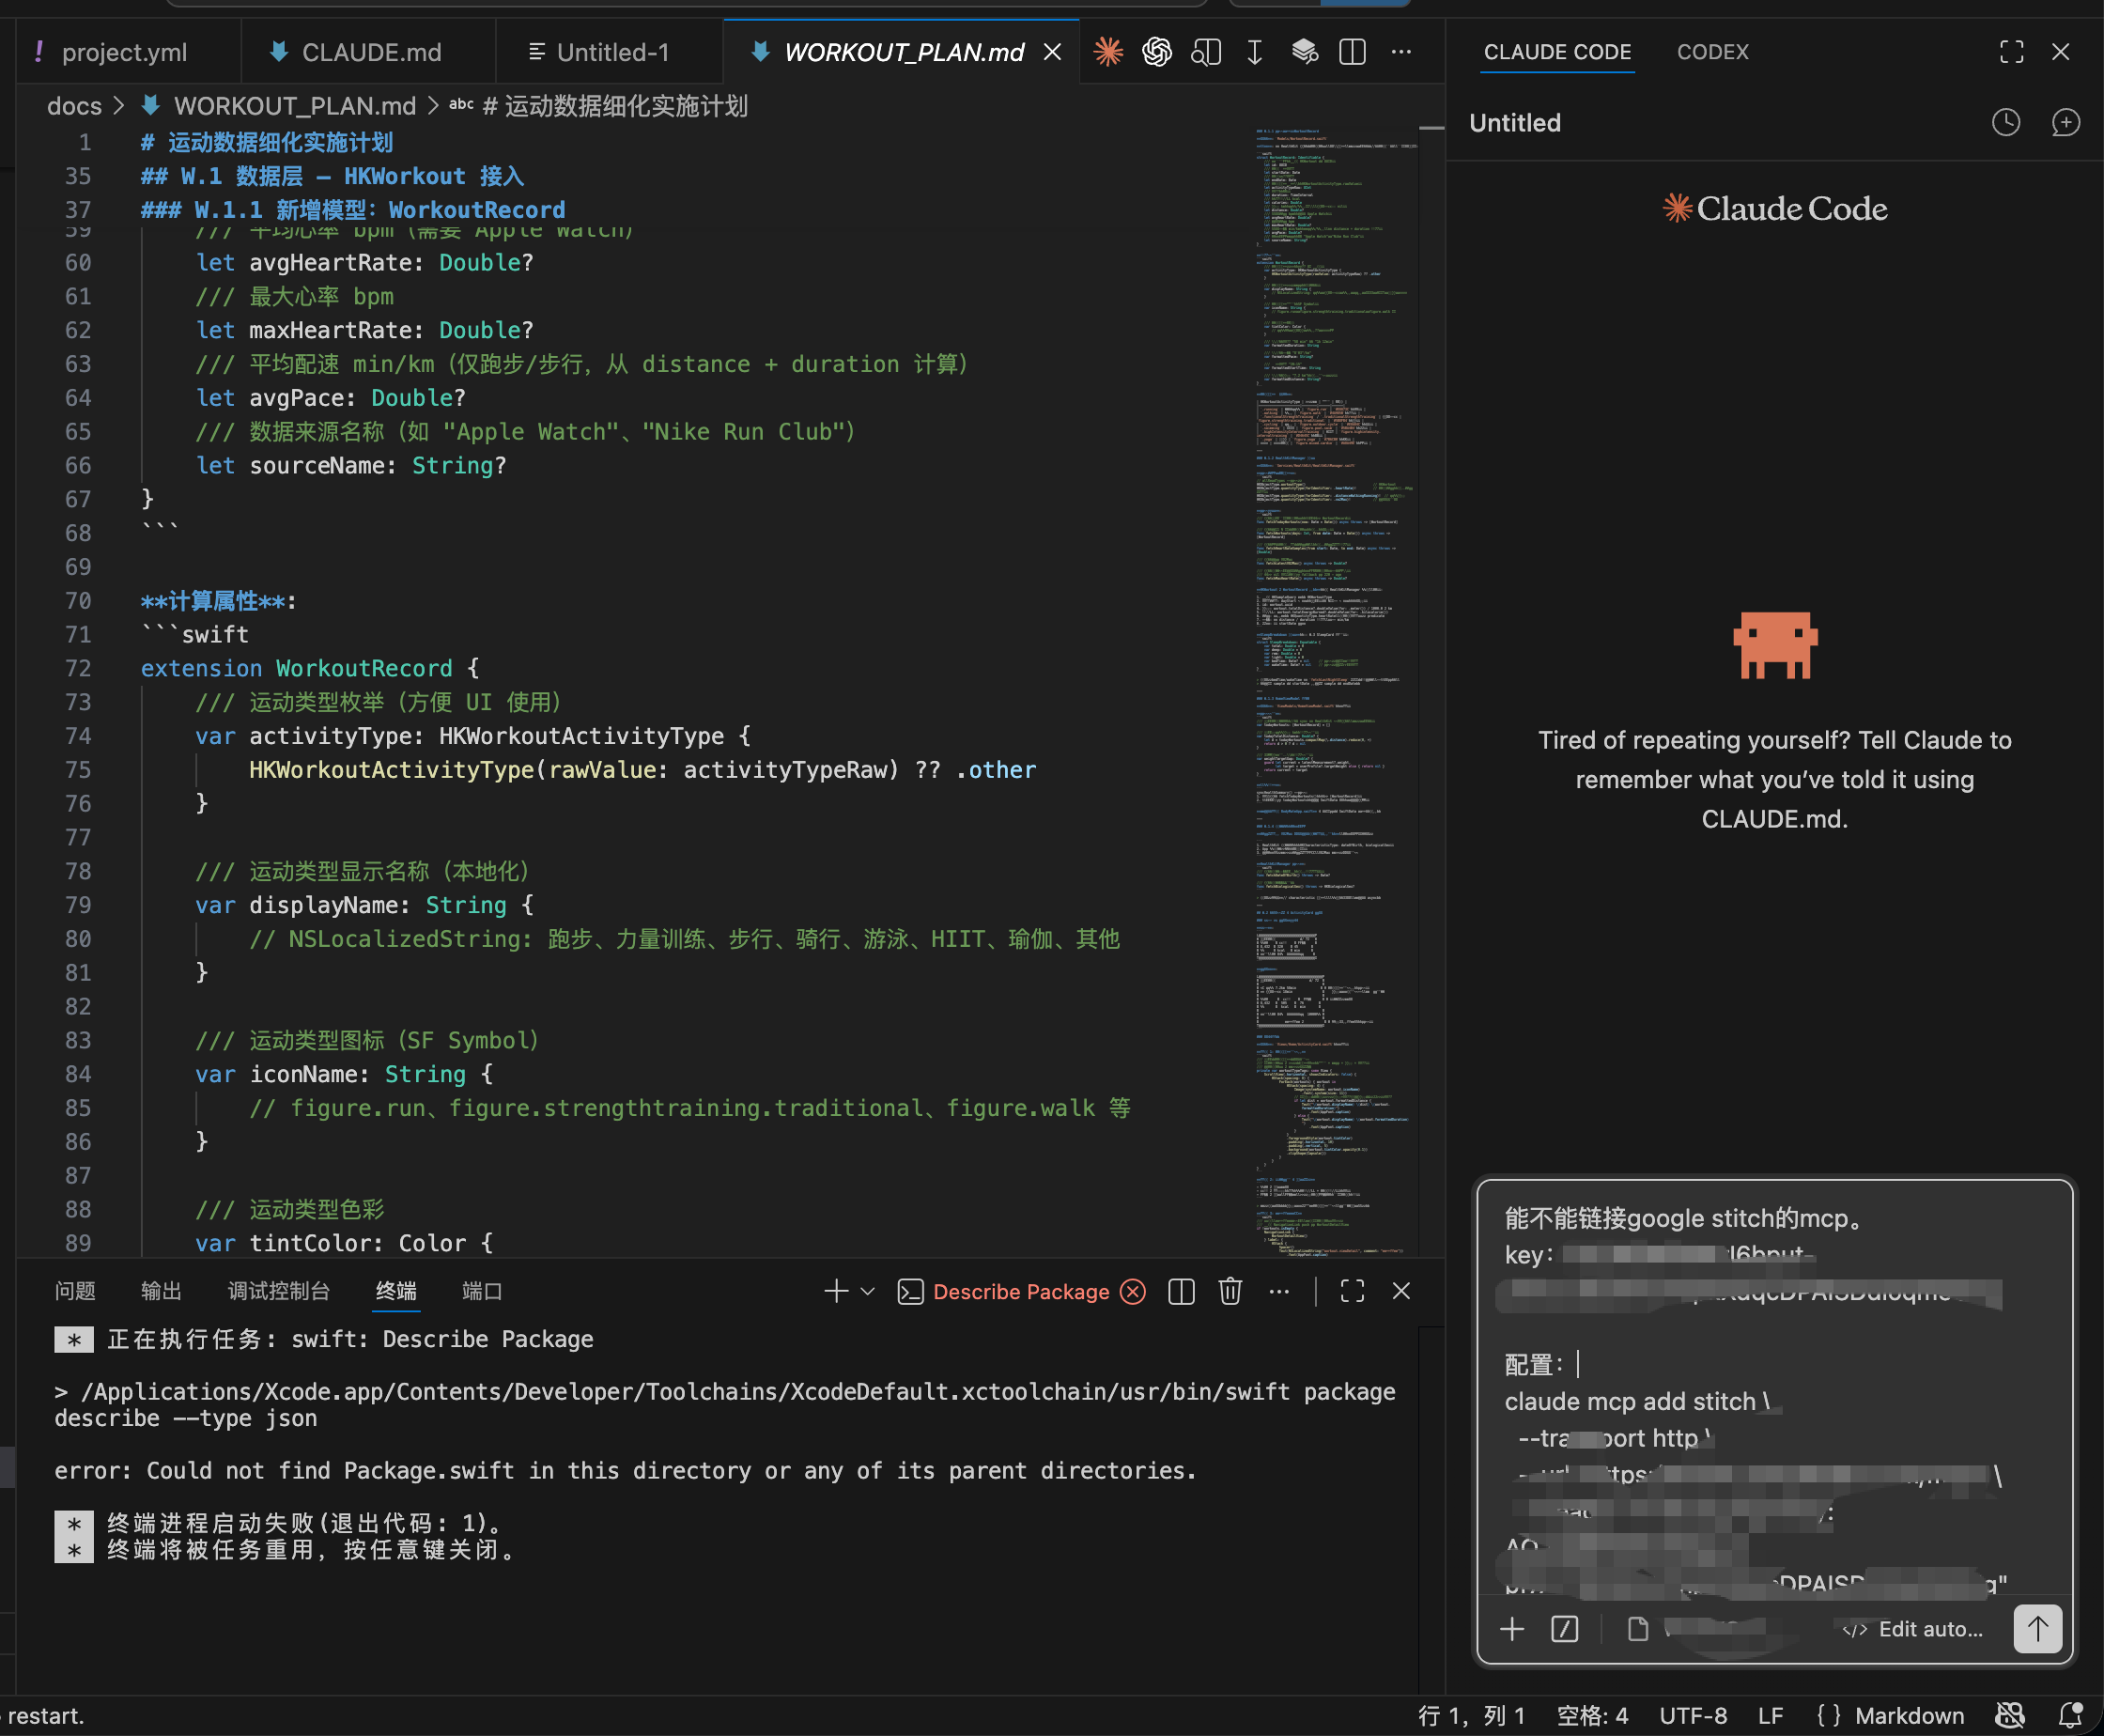Open go-to-line from 行 1, 列 1
Screen dimensions: 2104x1736
click(1471, 1716)
